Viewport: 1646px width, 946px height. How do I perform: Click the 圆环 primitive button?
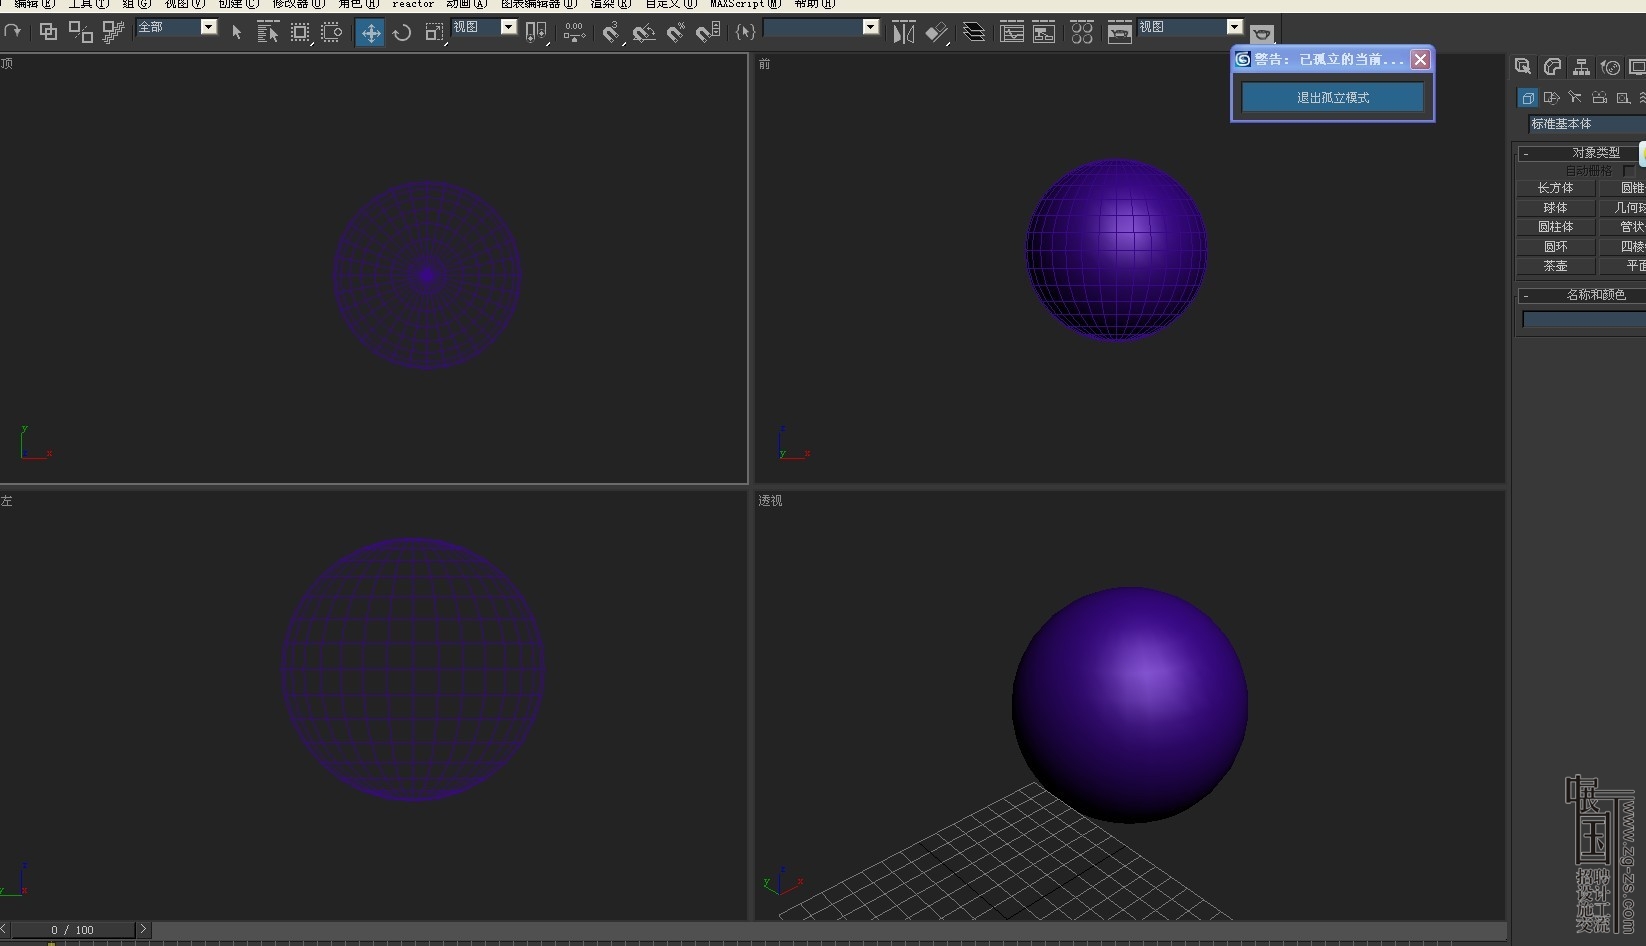(x=1555, y=247)
